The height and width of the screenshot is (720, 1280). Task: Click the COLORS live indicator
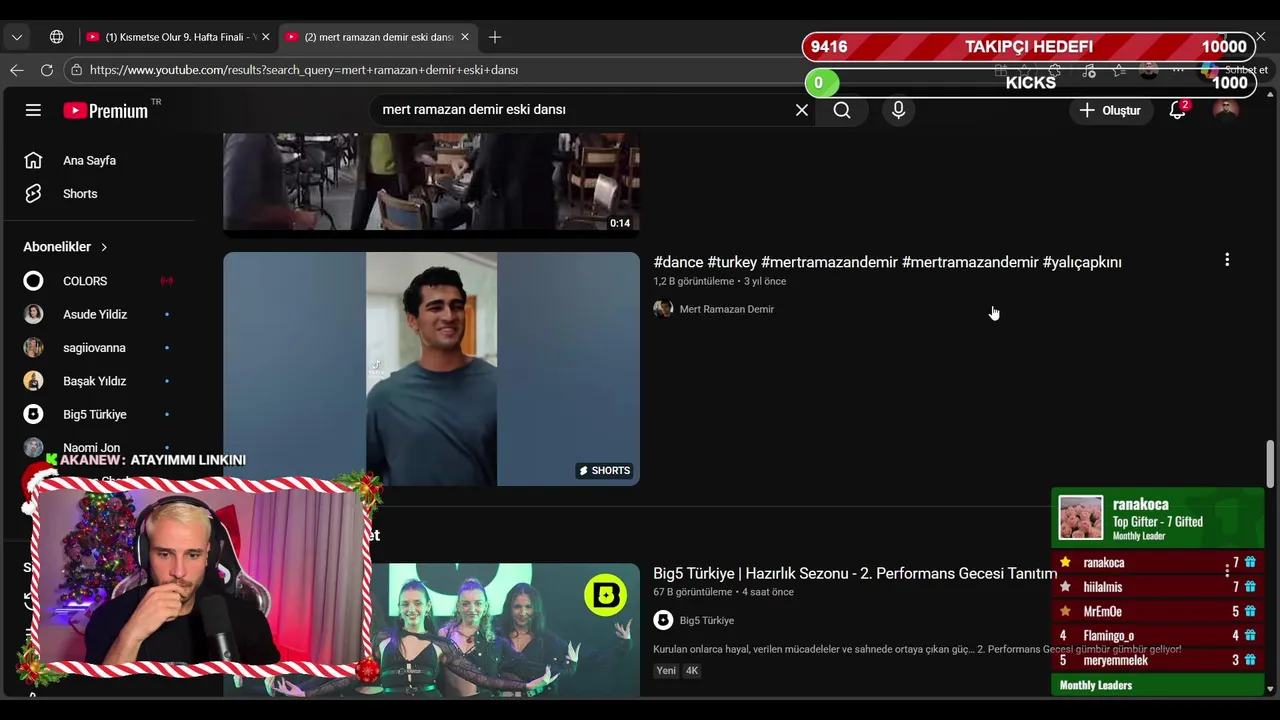(x=166, y=281)
